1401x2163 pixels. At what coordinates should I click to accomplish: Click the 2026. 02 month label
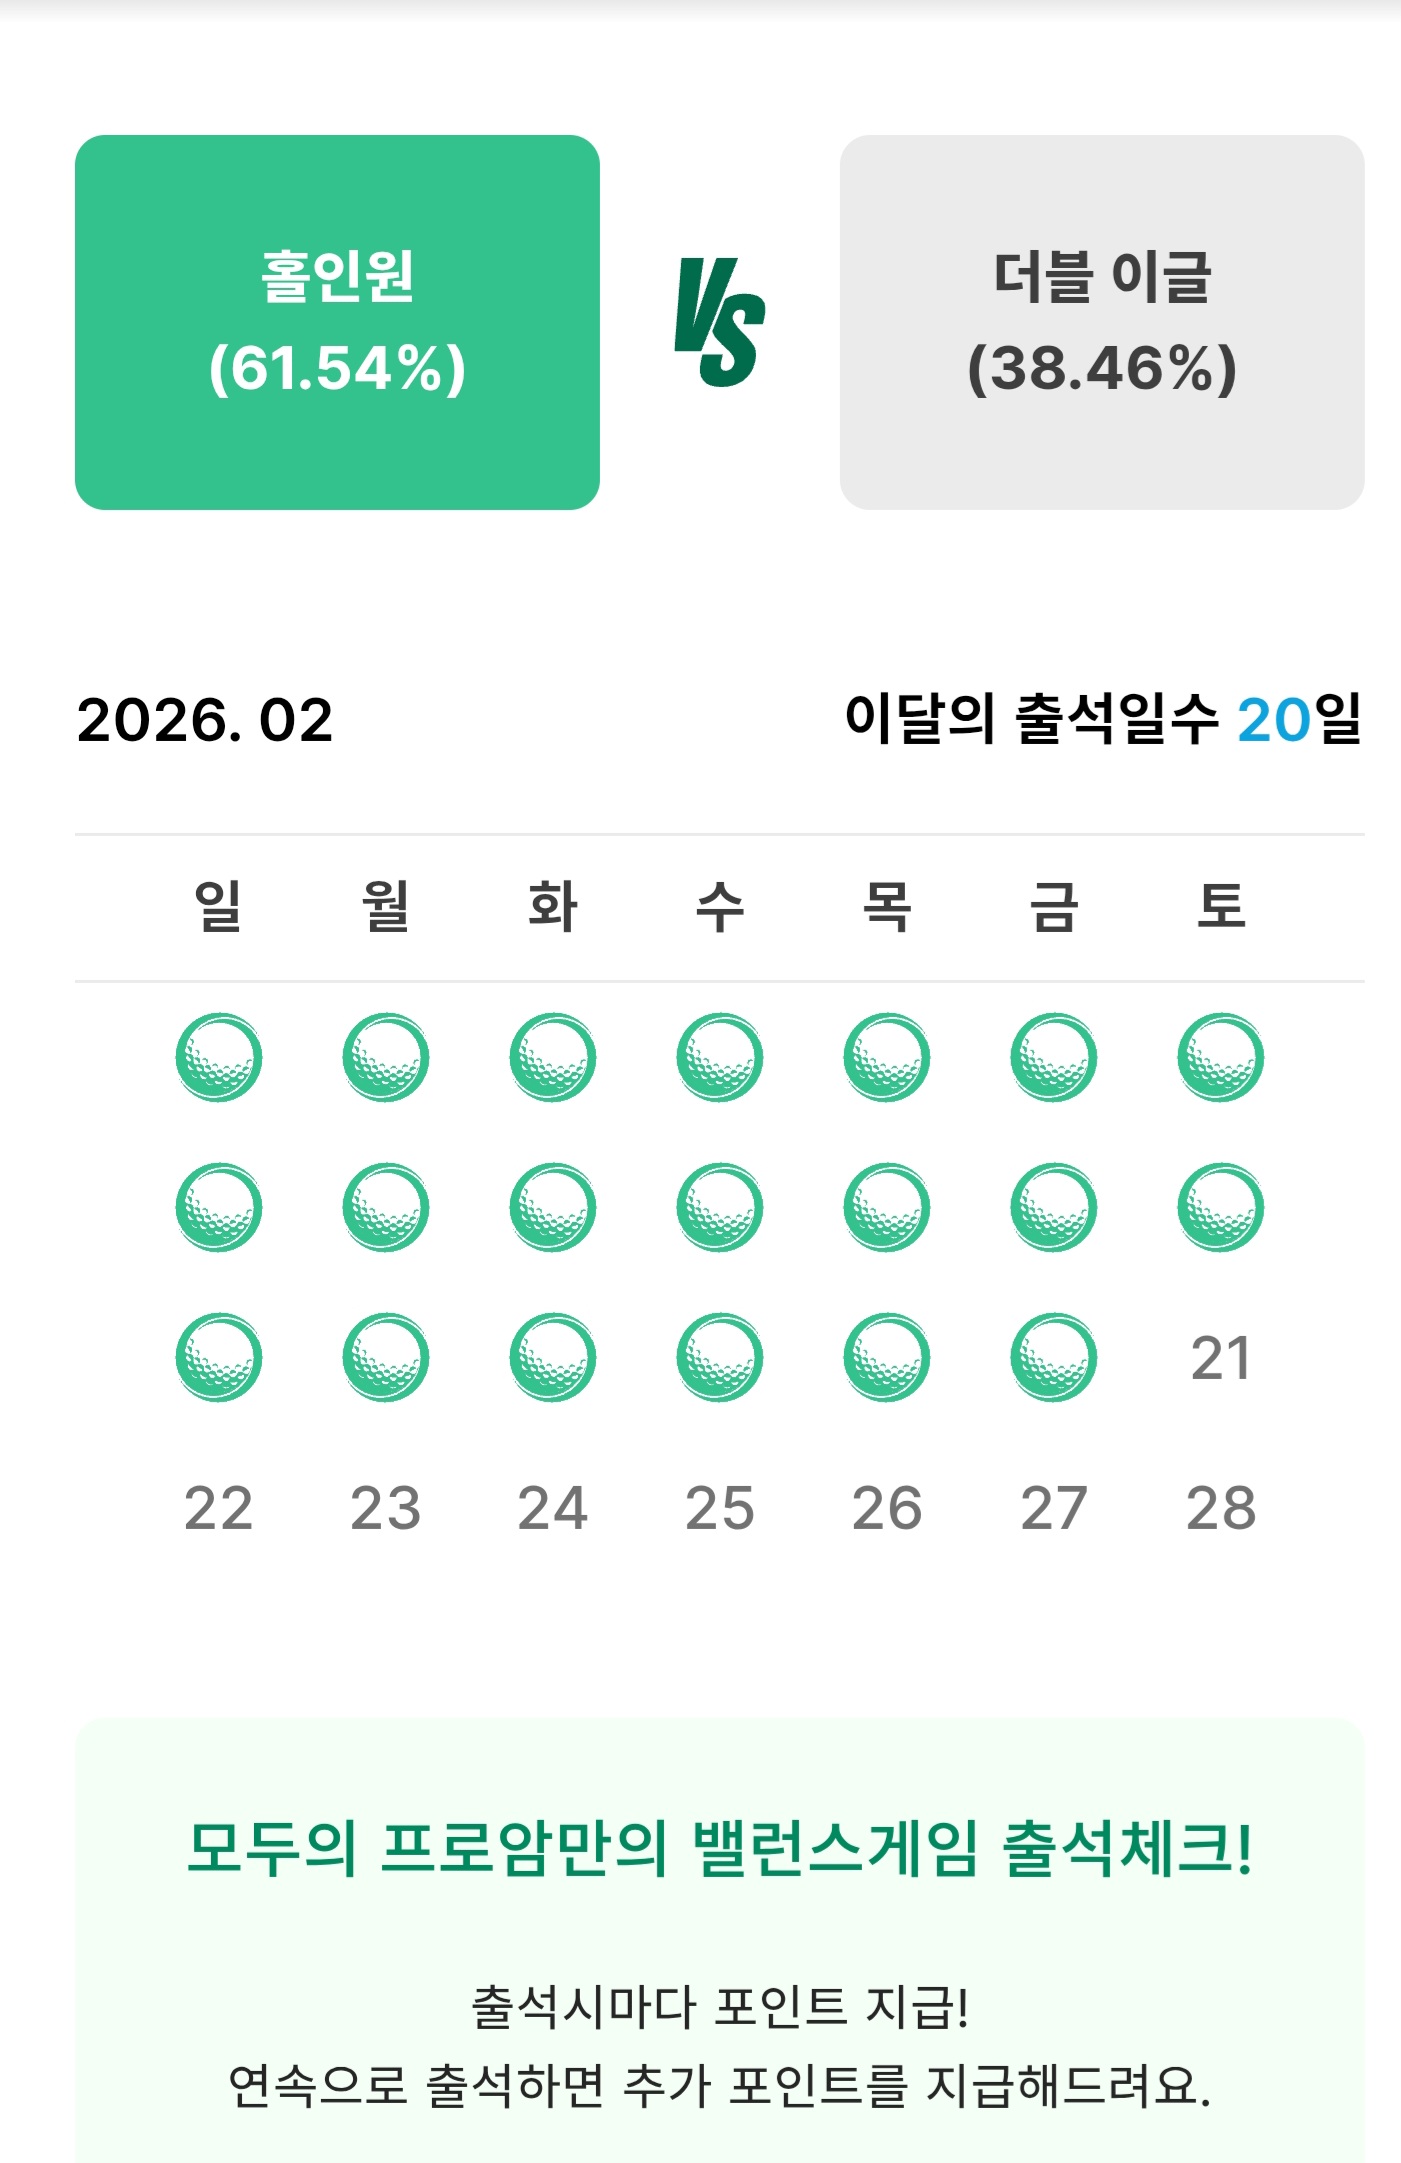pyautogui.click(x=205, y=720)
